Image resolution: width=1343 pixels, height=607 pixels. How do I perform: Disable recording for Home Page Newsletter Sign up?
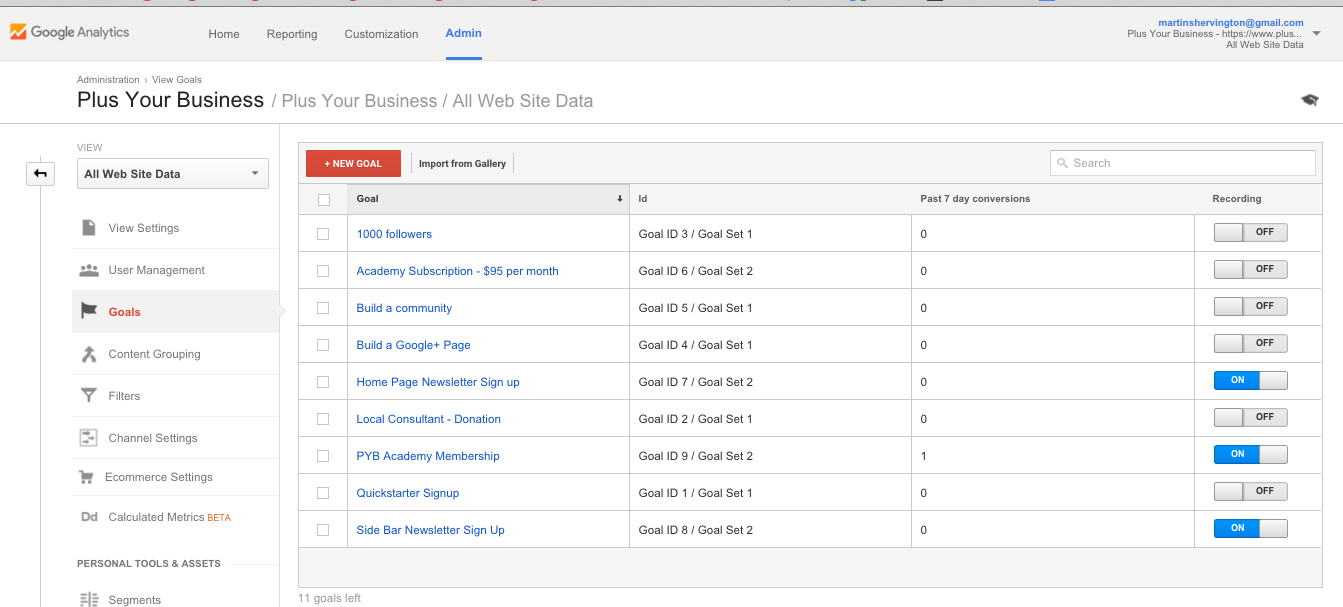[1251, 380]
